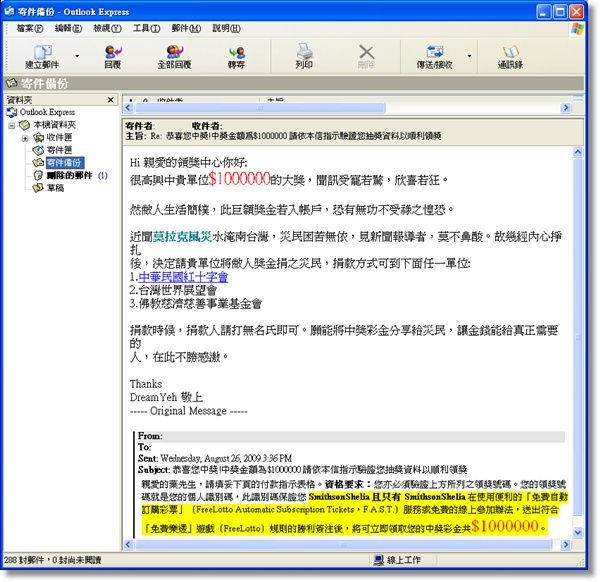Open the 工具(T) Tools menu

coord(146,28)
